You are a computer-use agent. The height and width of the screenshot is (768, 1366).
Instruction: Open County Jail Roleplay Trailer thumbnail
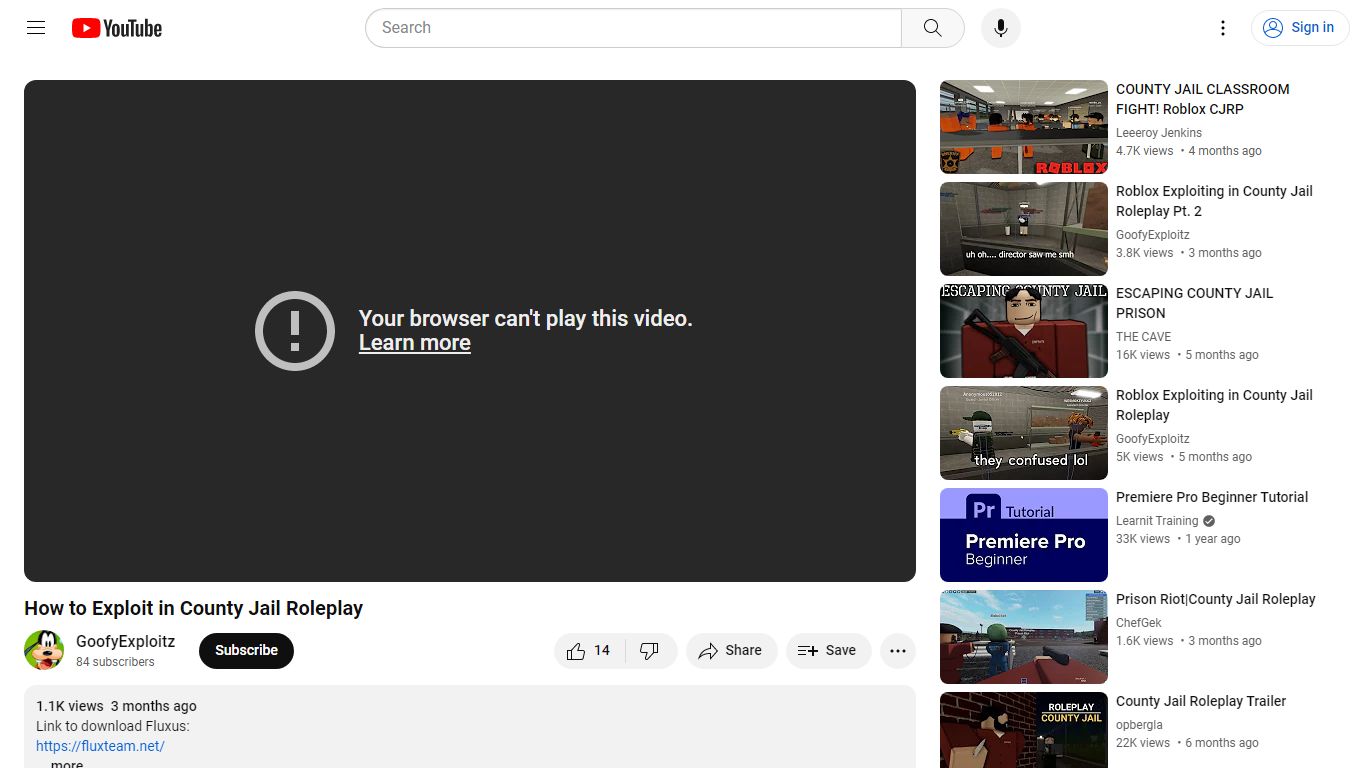point(1024,730)
